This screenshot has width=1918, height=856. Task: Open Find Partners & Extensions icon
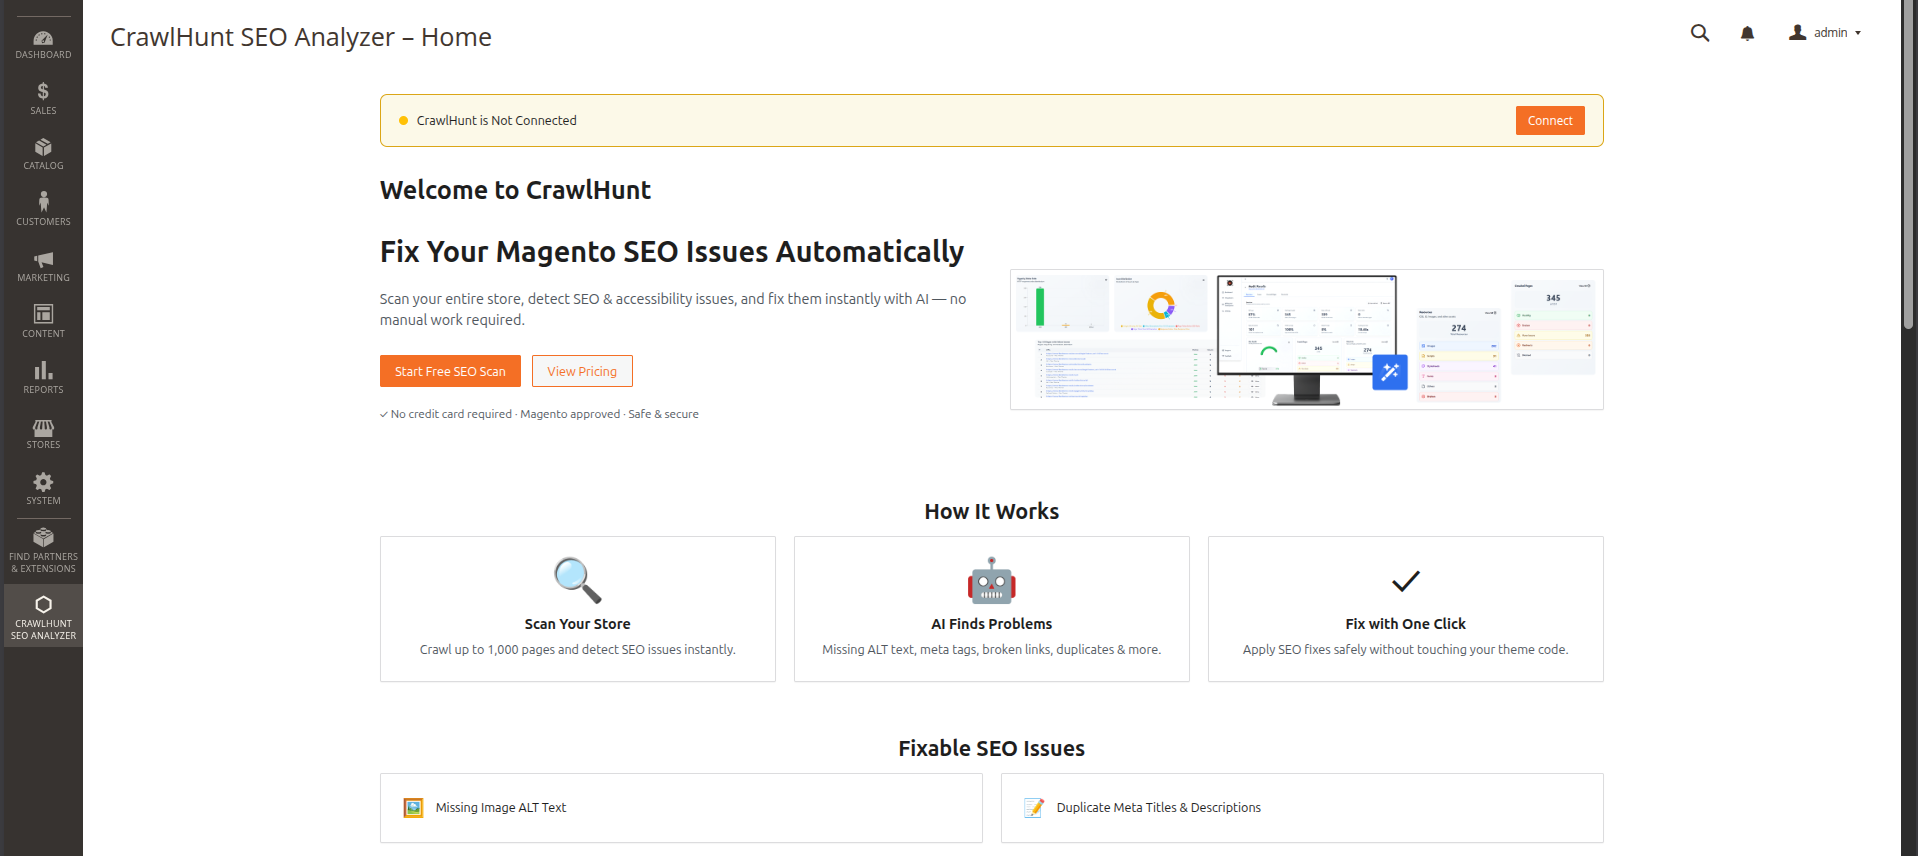click(x=43, y=537)
